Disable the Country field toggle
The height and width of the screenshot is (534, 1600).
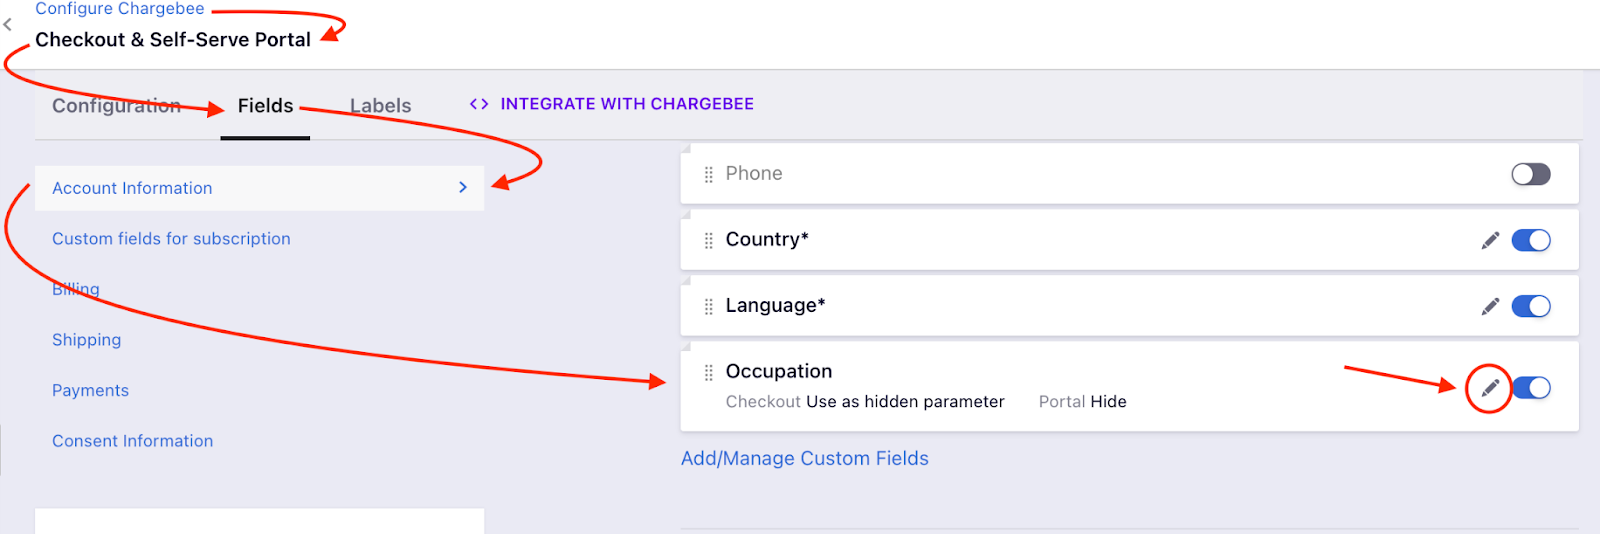tap(1530, 240)
